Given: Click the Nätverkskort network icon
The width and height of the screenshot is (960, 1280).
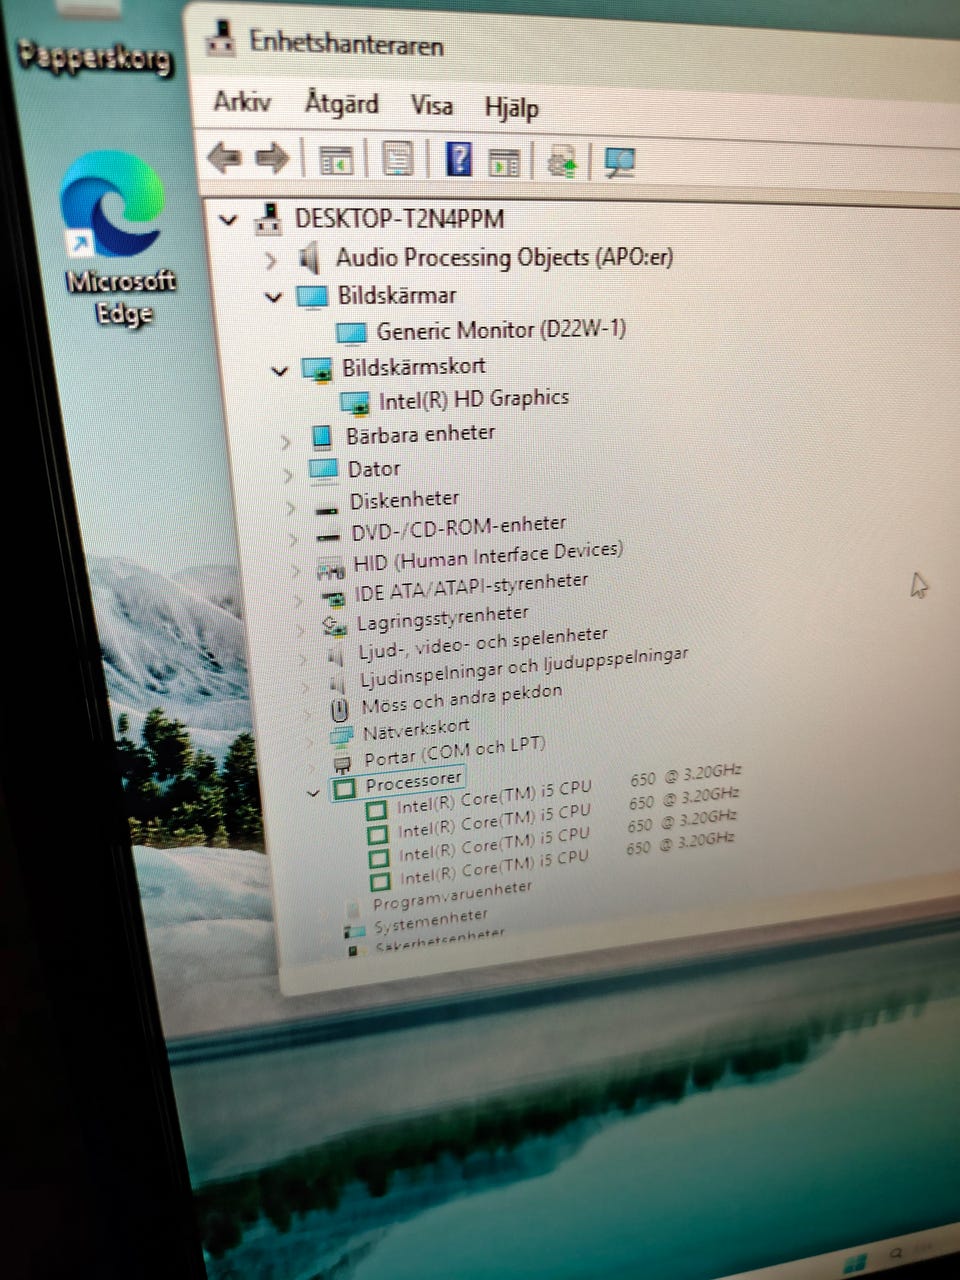Looking at the screenshot, I should pyautogui.click(x=341, y=737).
